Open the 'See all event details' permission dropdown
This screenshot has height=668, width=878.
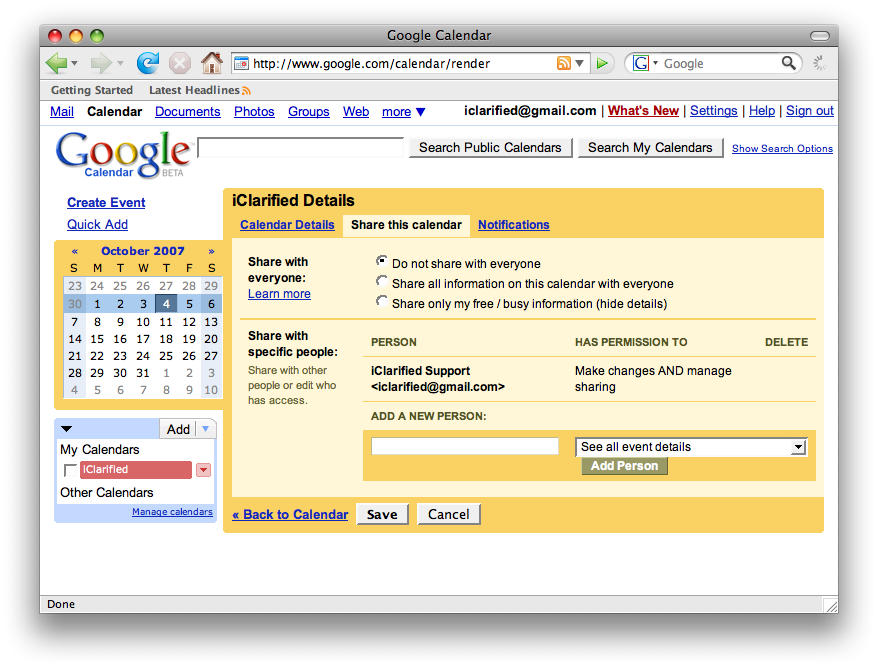pos(691,447)
